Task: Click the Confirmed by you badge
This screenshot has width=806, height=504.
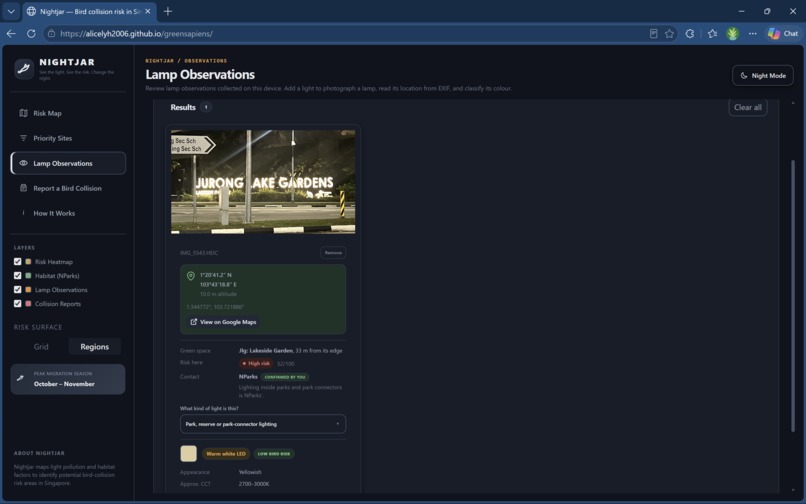Action: click(285, 377)
